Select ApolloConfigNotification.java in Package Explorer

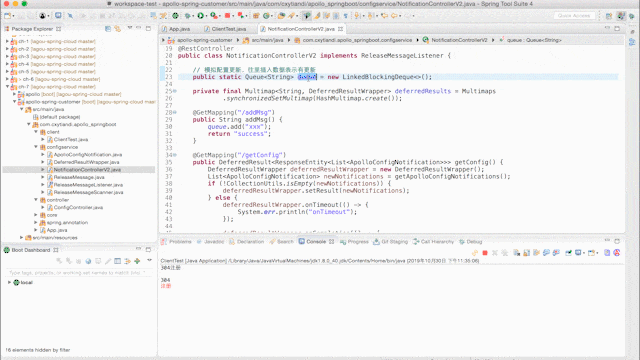[88, 155]
